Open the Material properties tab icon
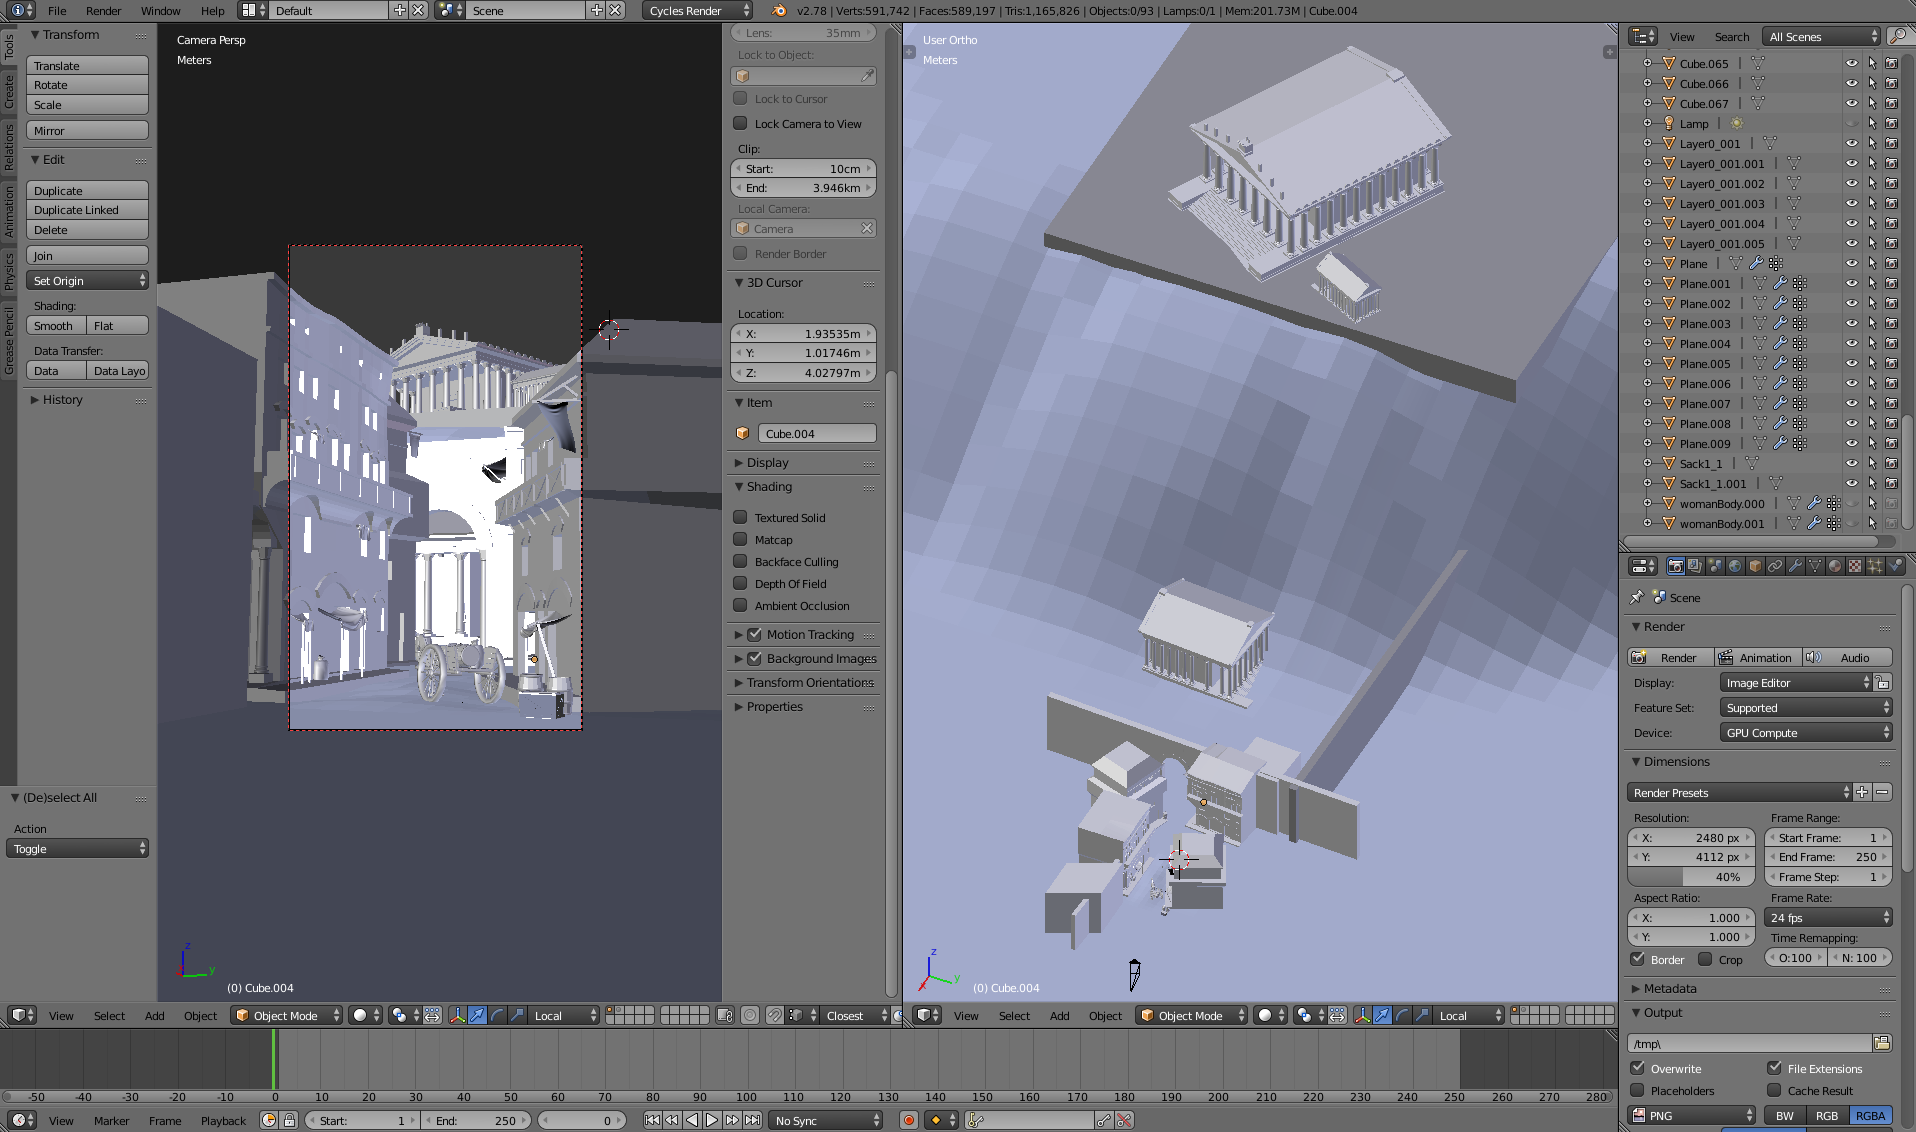 point(1835,566)
